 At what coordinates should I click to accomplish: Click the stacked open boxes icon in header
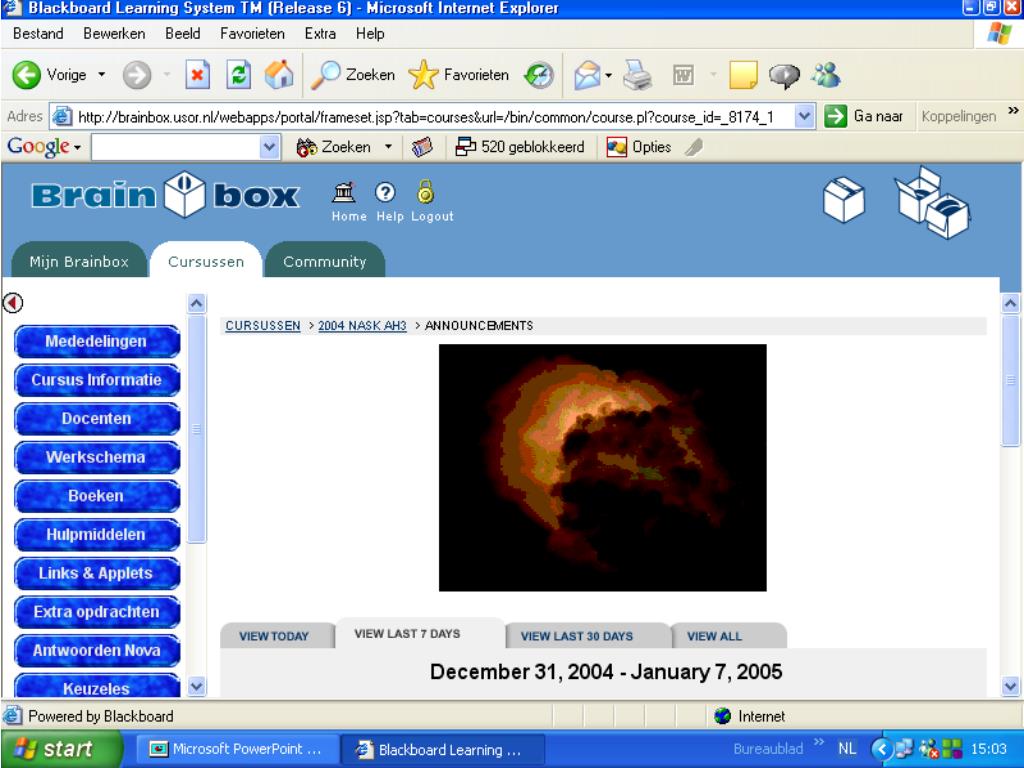[933, 203]
